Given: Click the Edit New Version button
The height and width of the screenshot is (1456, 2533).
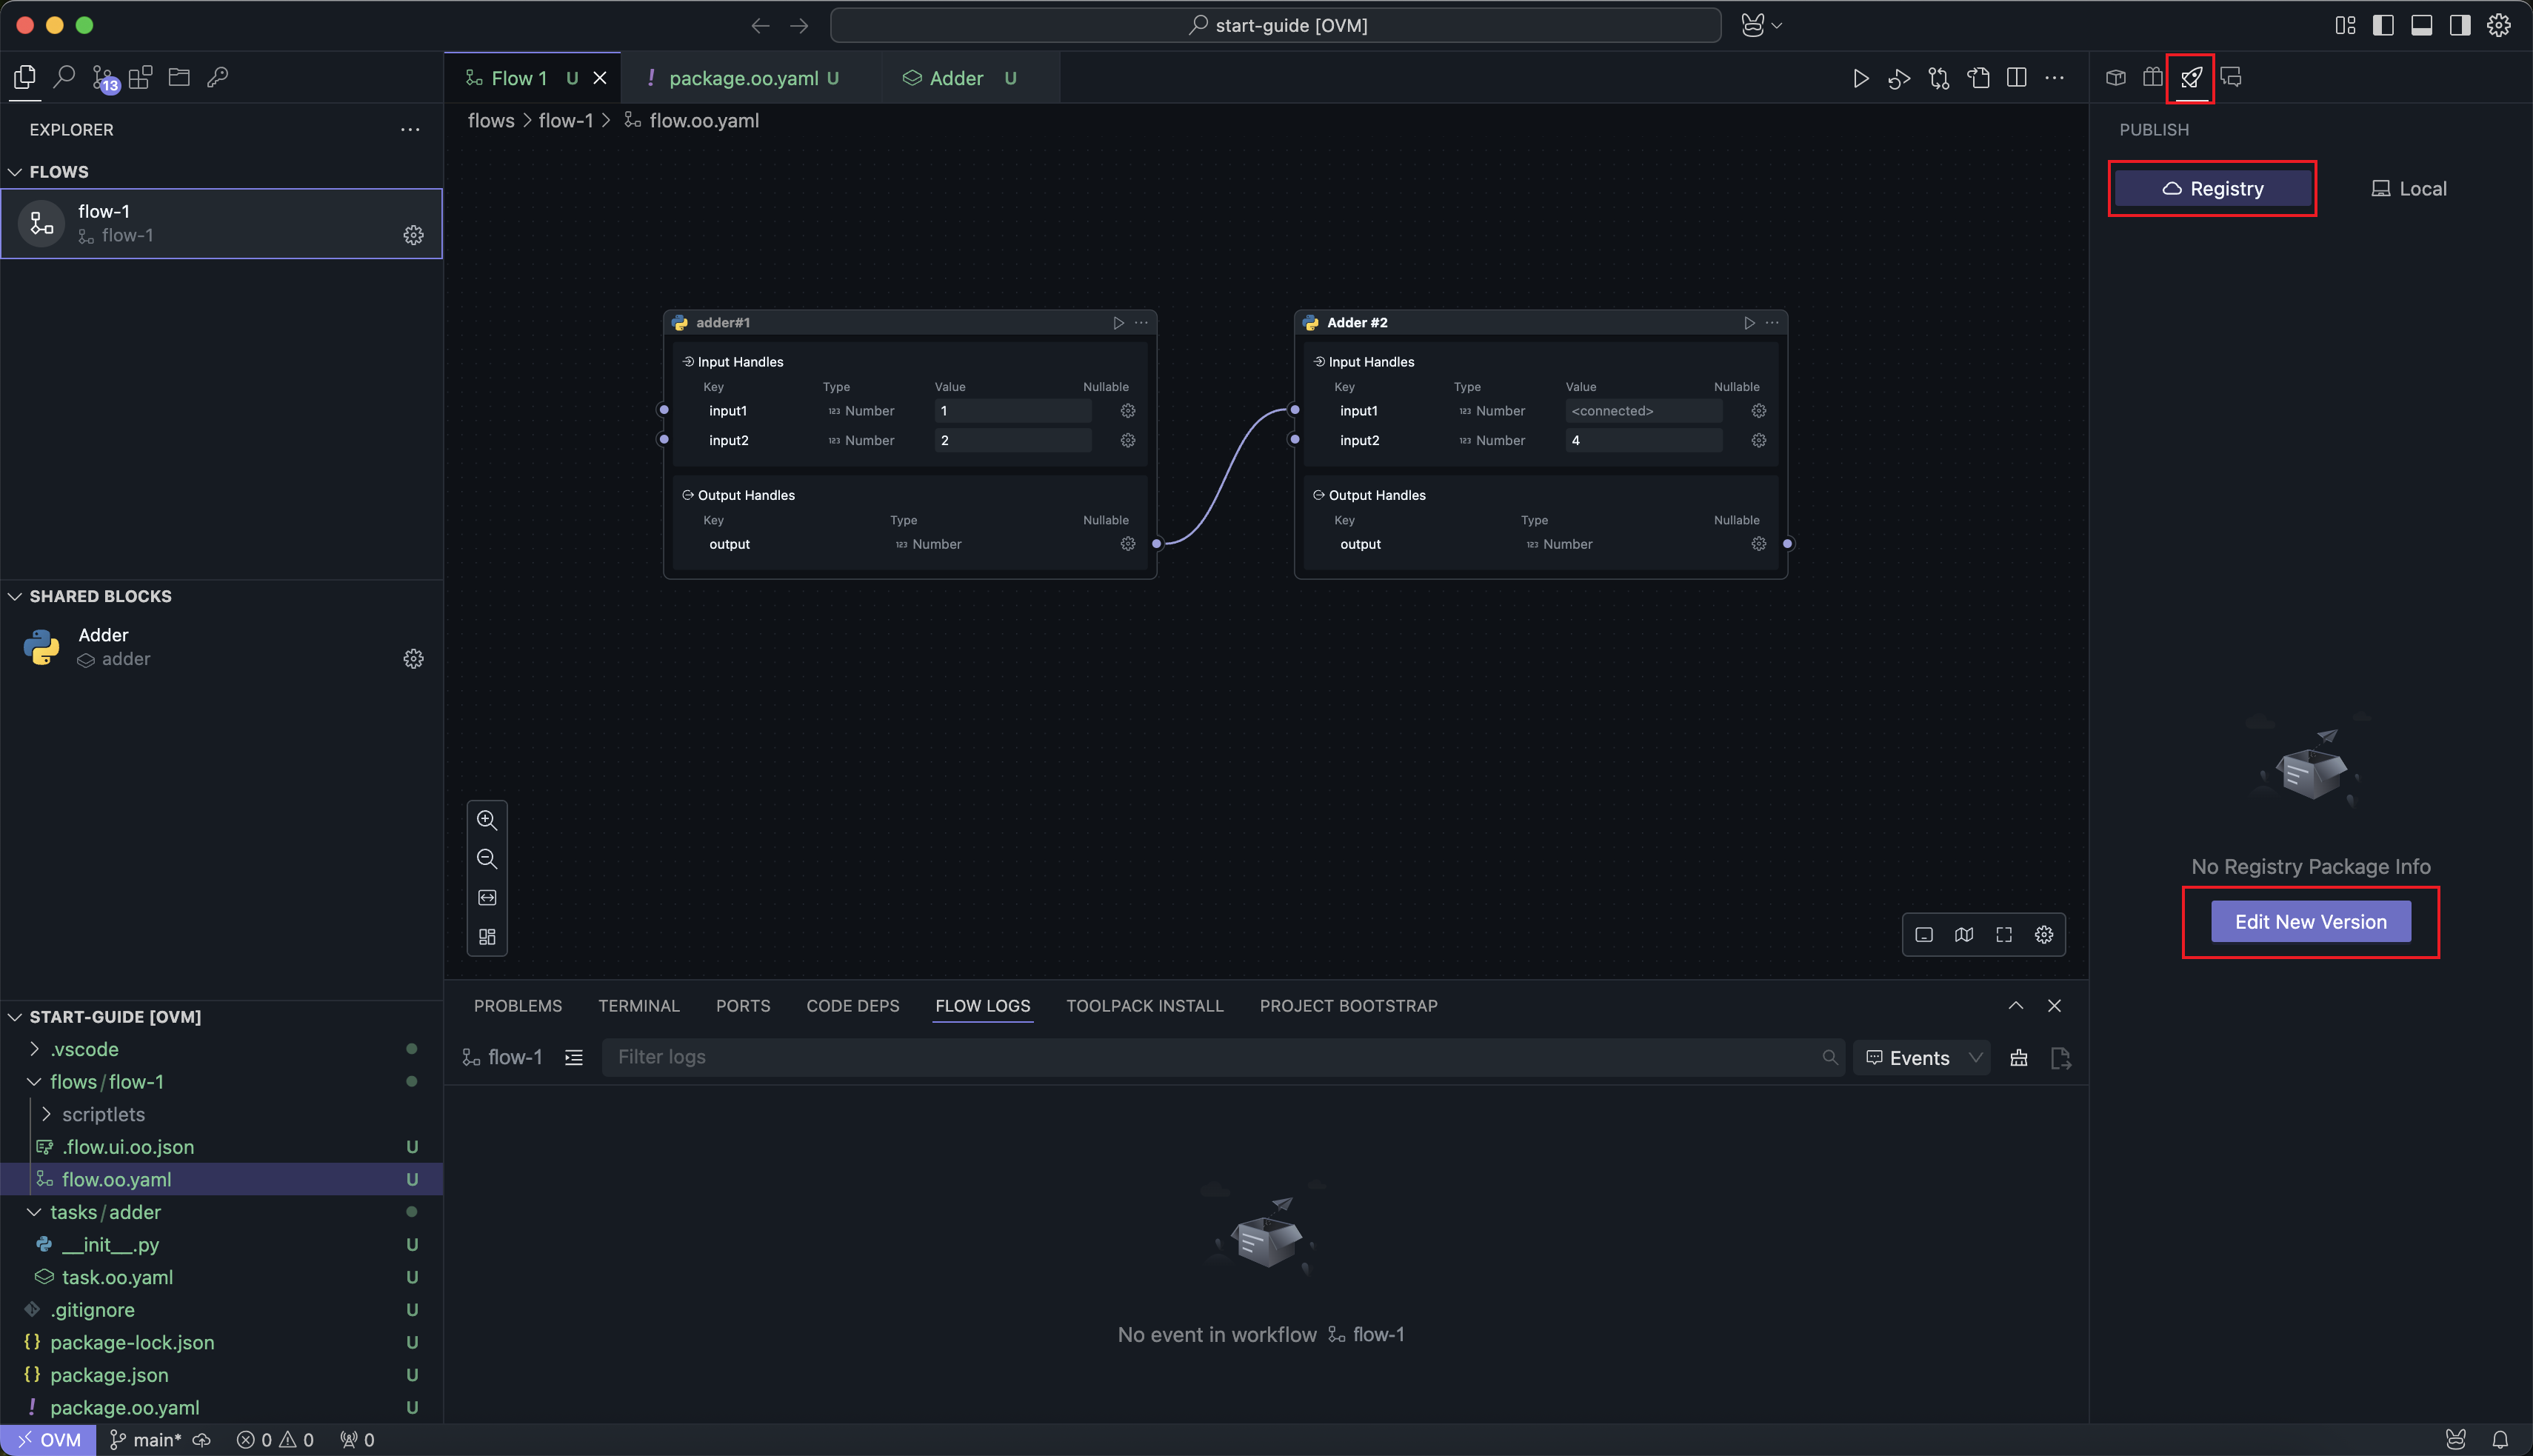Looking at the screenshot, I should [x=2310, y=922].
